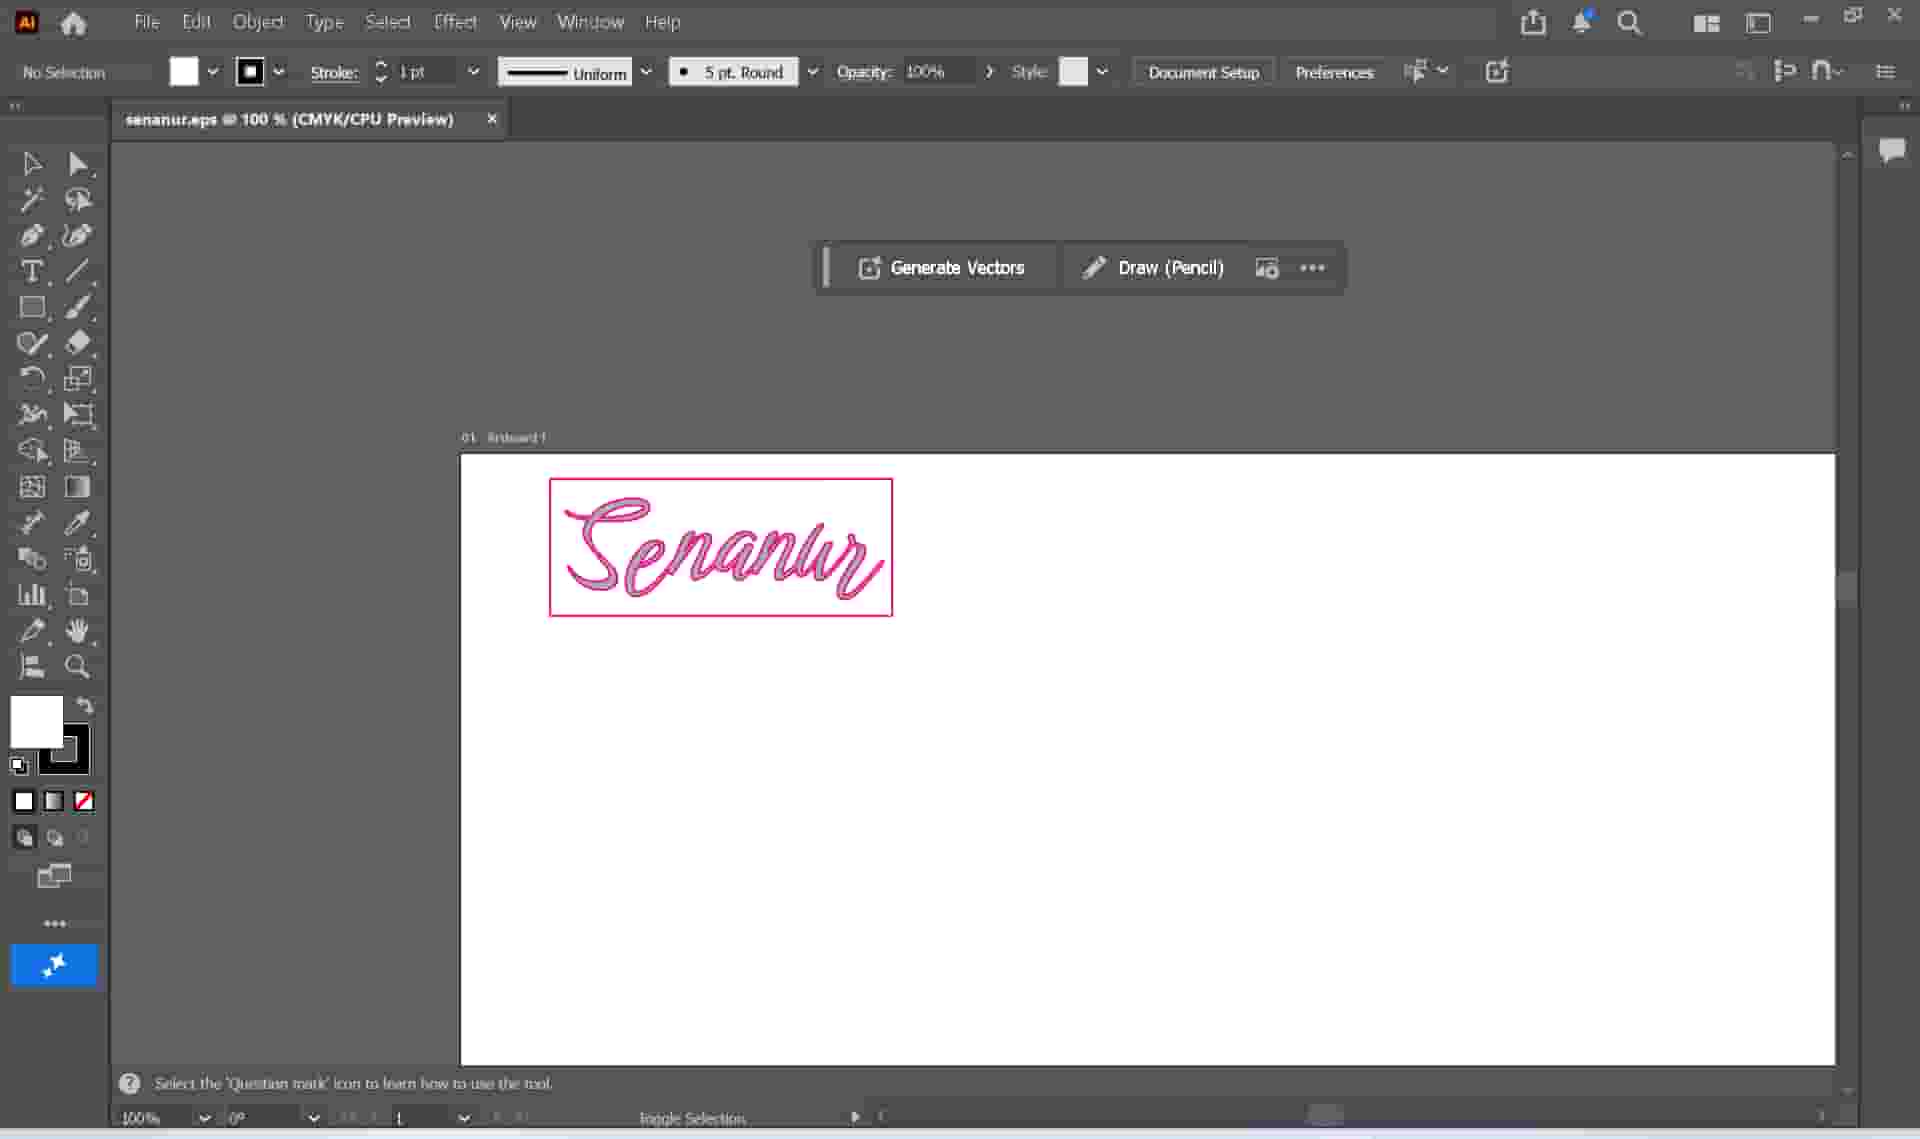Image resolution: width=1920 pixels, height=1139 pixels.
Task: Set paint mode to None
Action: [84, 801]
